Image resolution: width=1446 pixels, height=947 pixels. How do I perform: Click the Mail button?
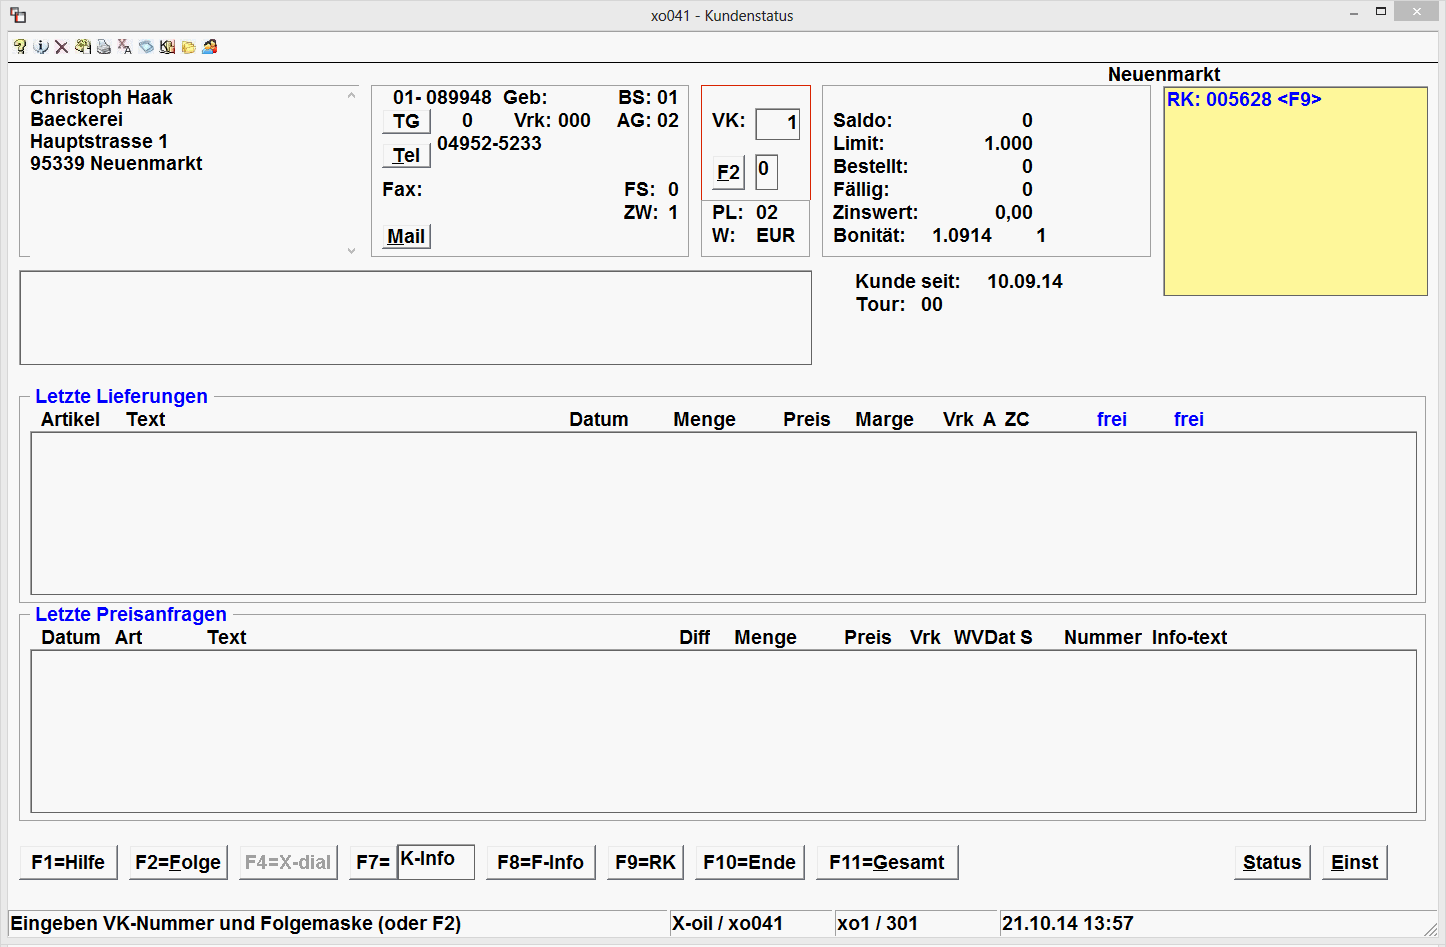[x=406, y=236]
